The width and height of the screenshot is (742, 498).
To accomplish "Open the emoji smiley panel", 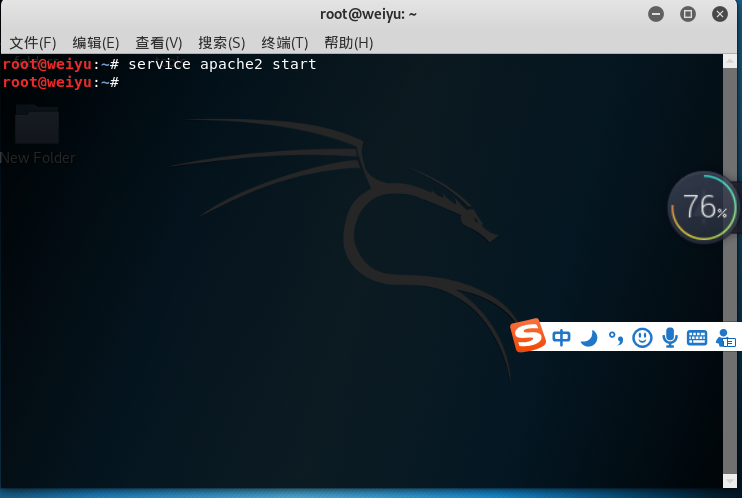I will pos(642,338).
